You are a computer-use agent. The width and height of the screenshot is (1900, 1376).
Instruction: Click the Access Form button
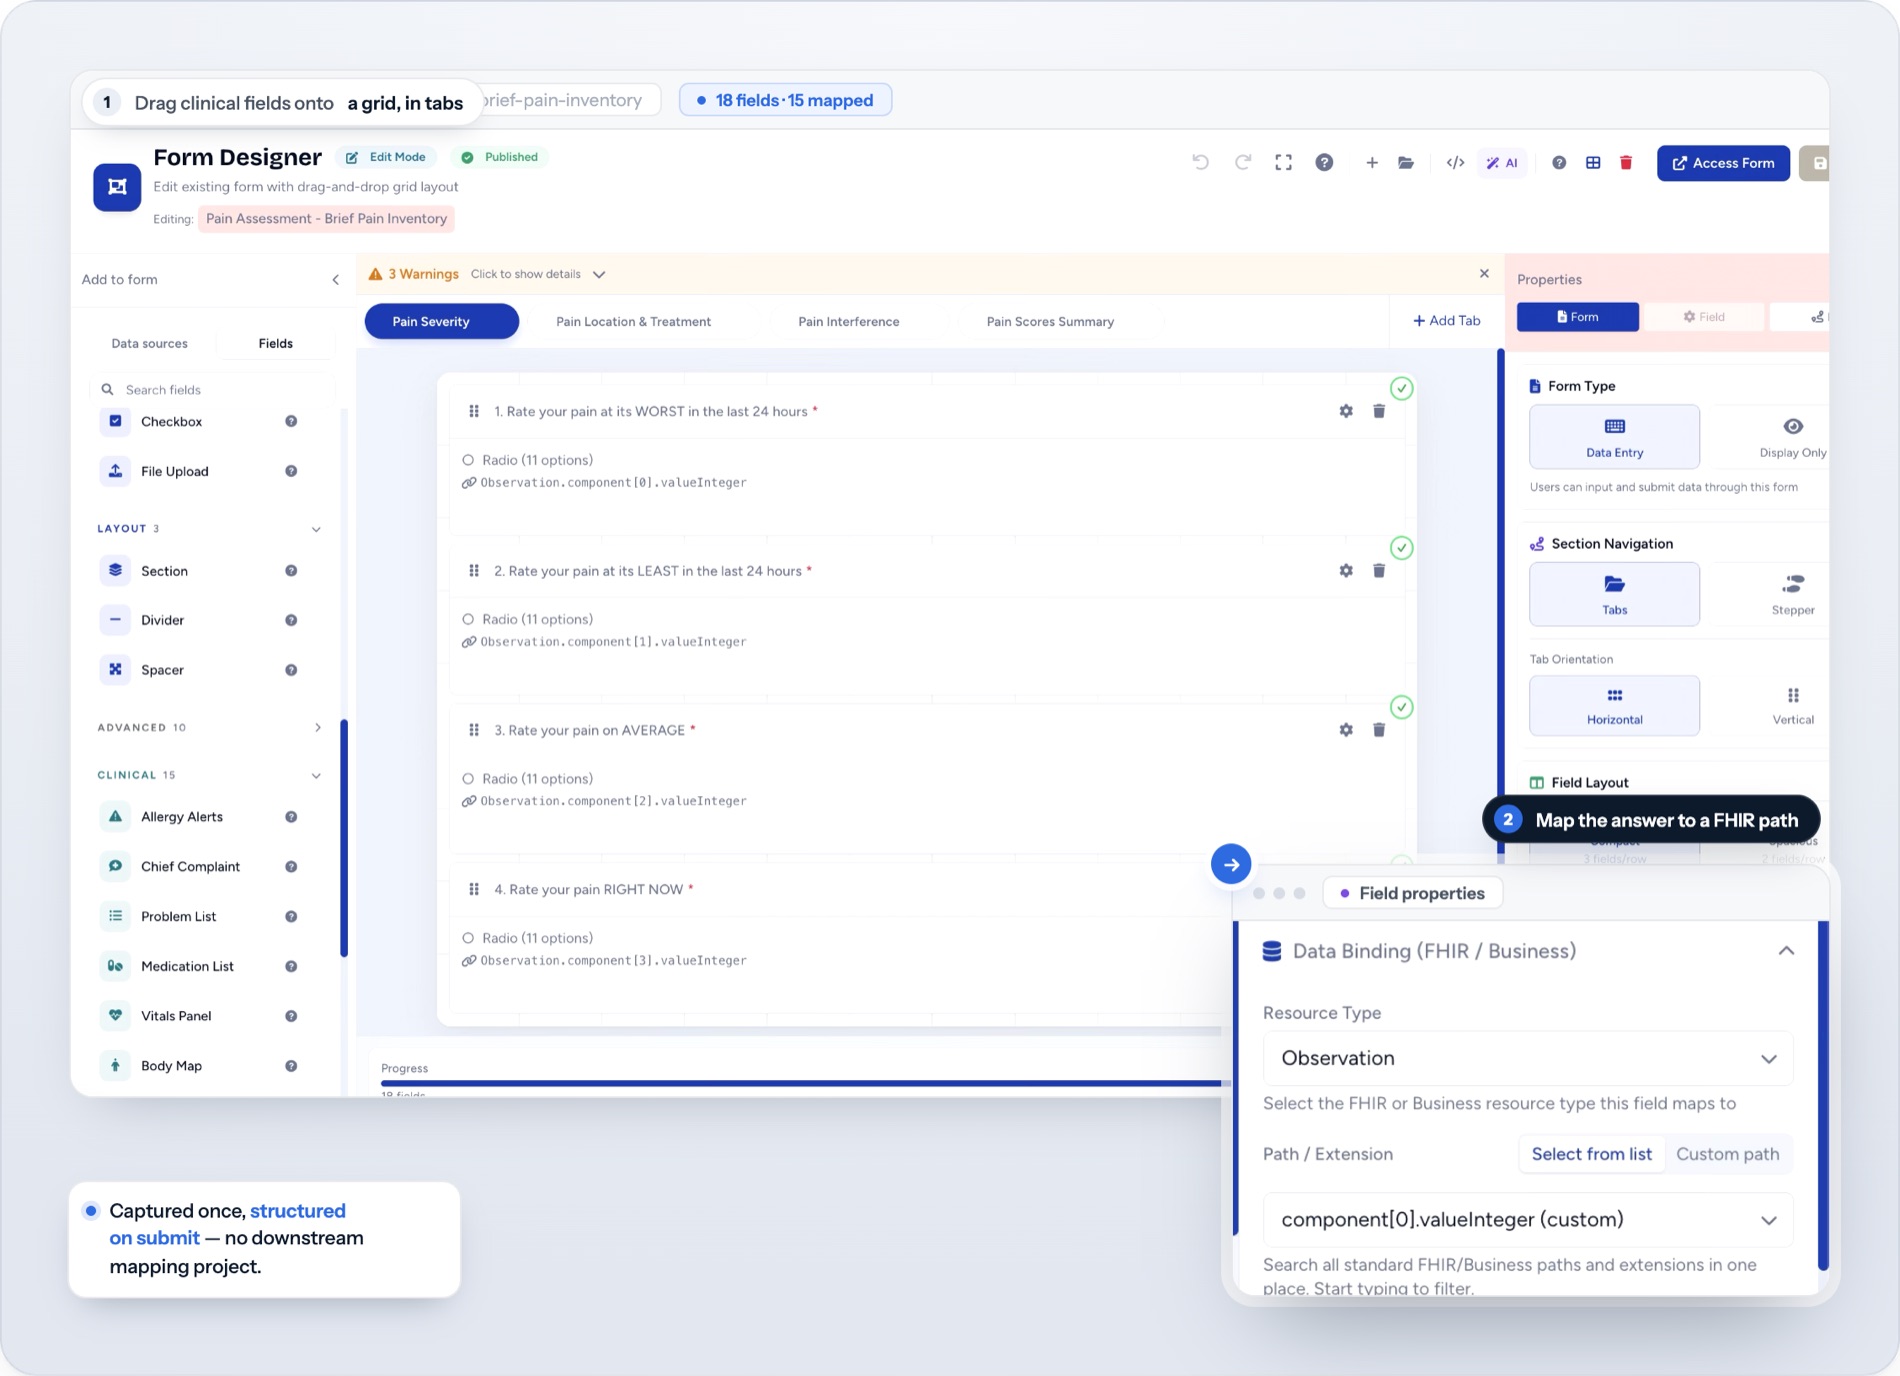[x=1723, y=163]
